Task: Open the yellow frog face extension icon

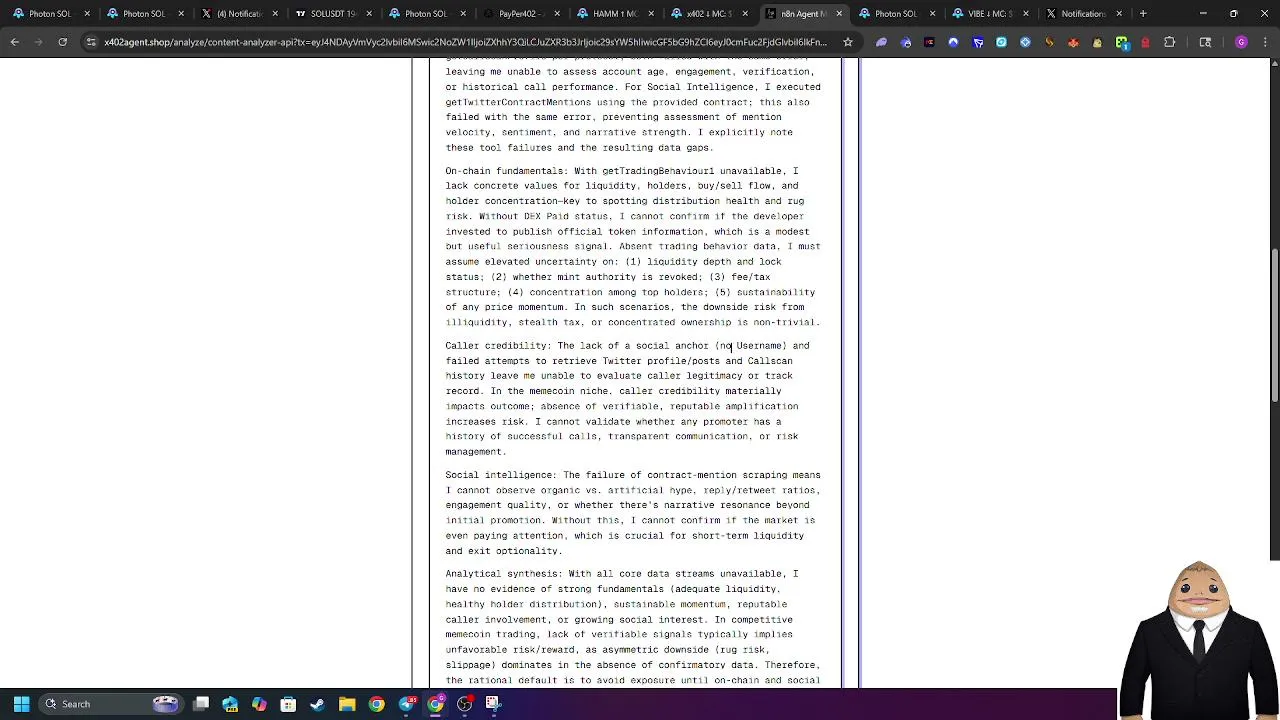Action: coord(1097,42)
